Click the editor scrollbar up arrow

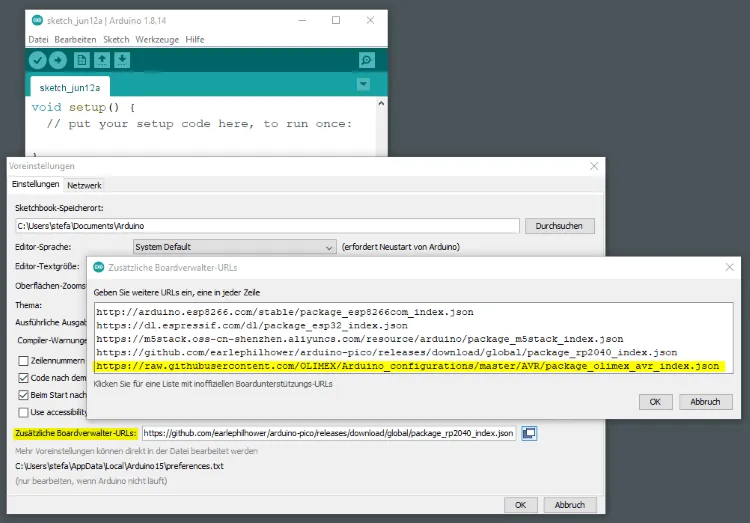381,103
